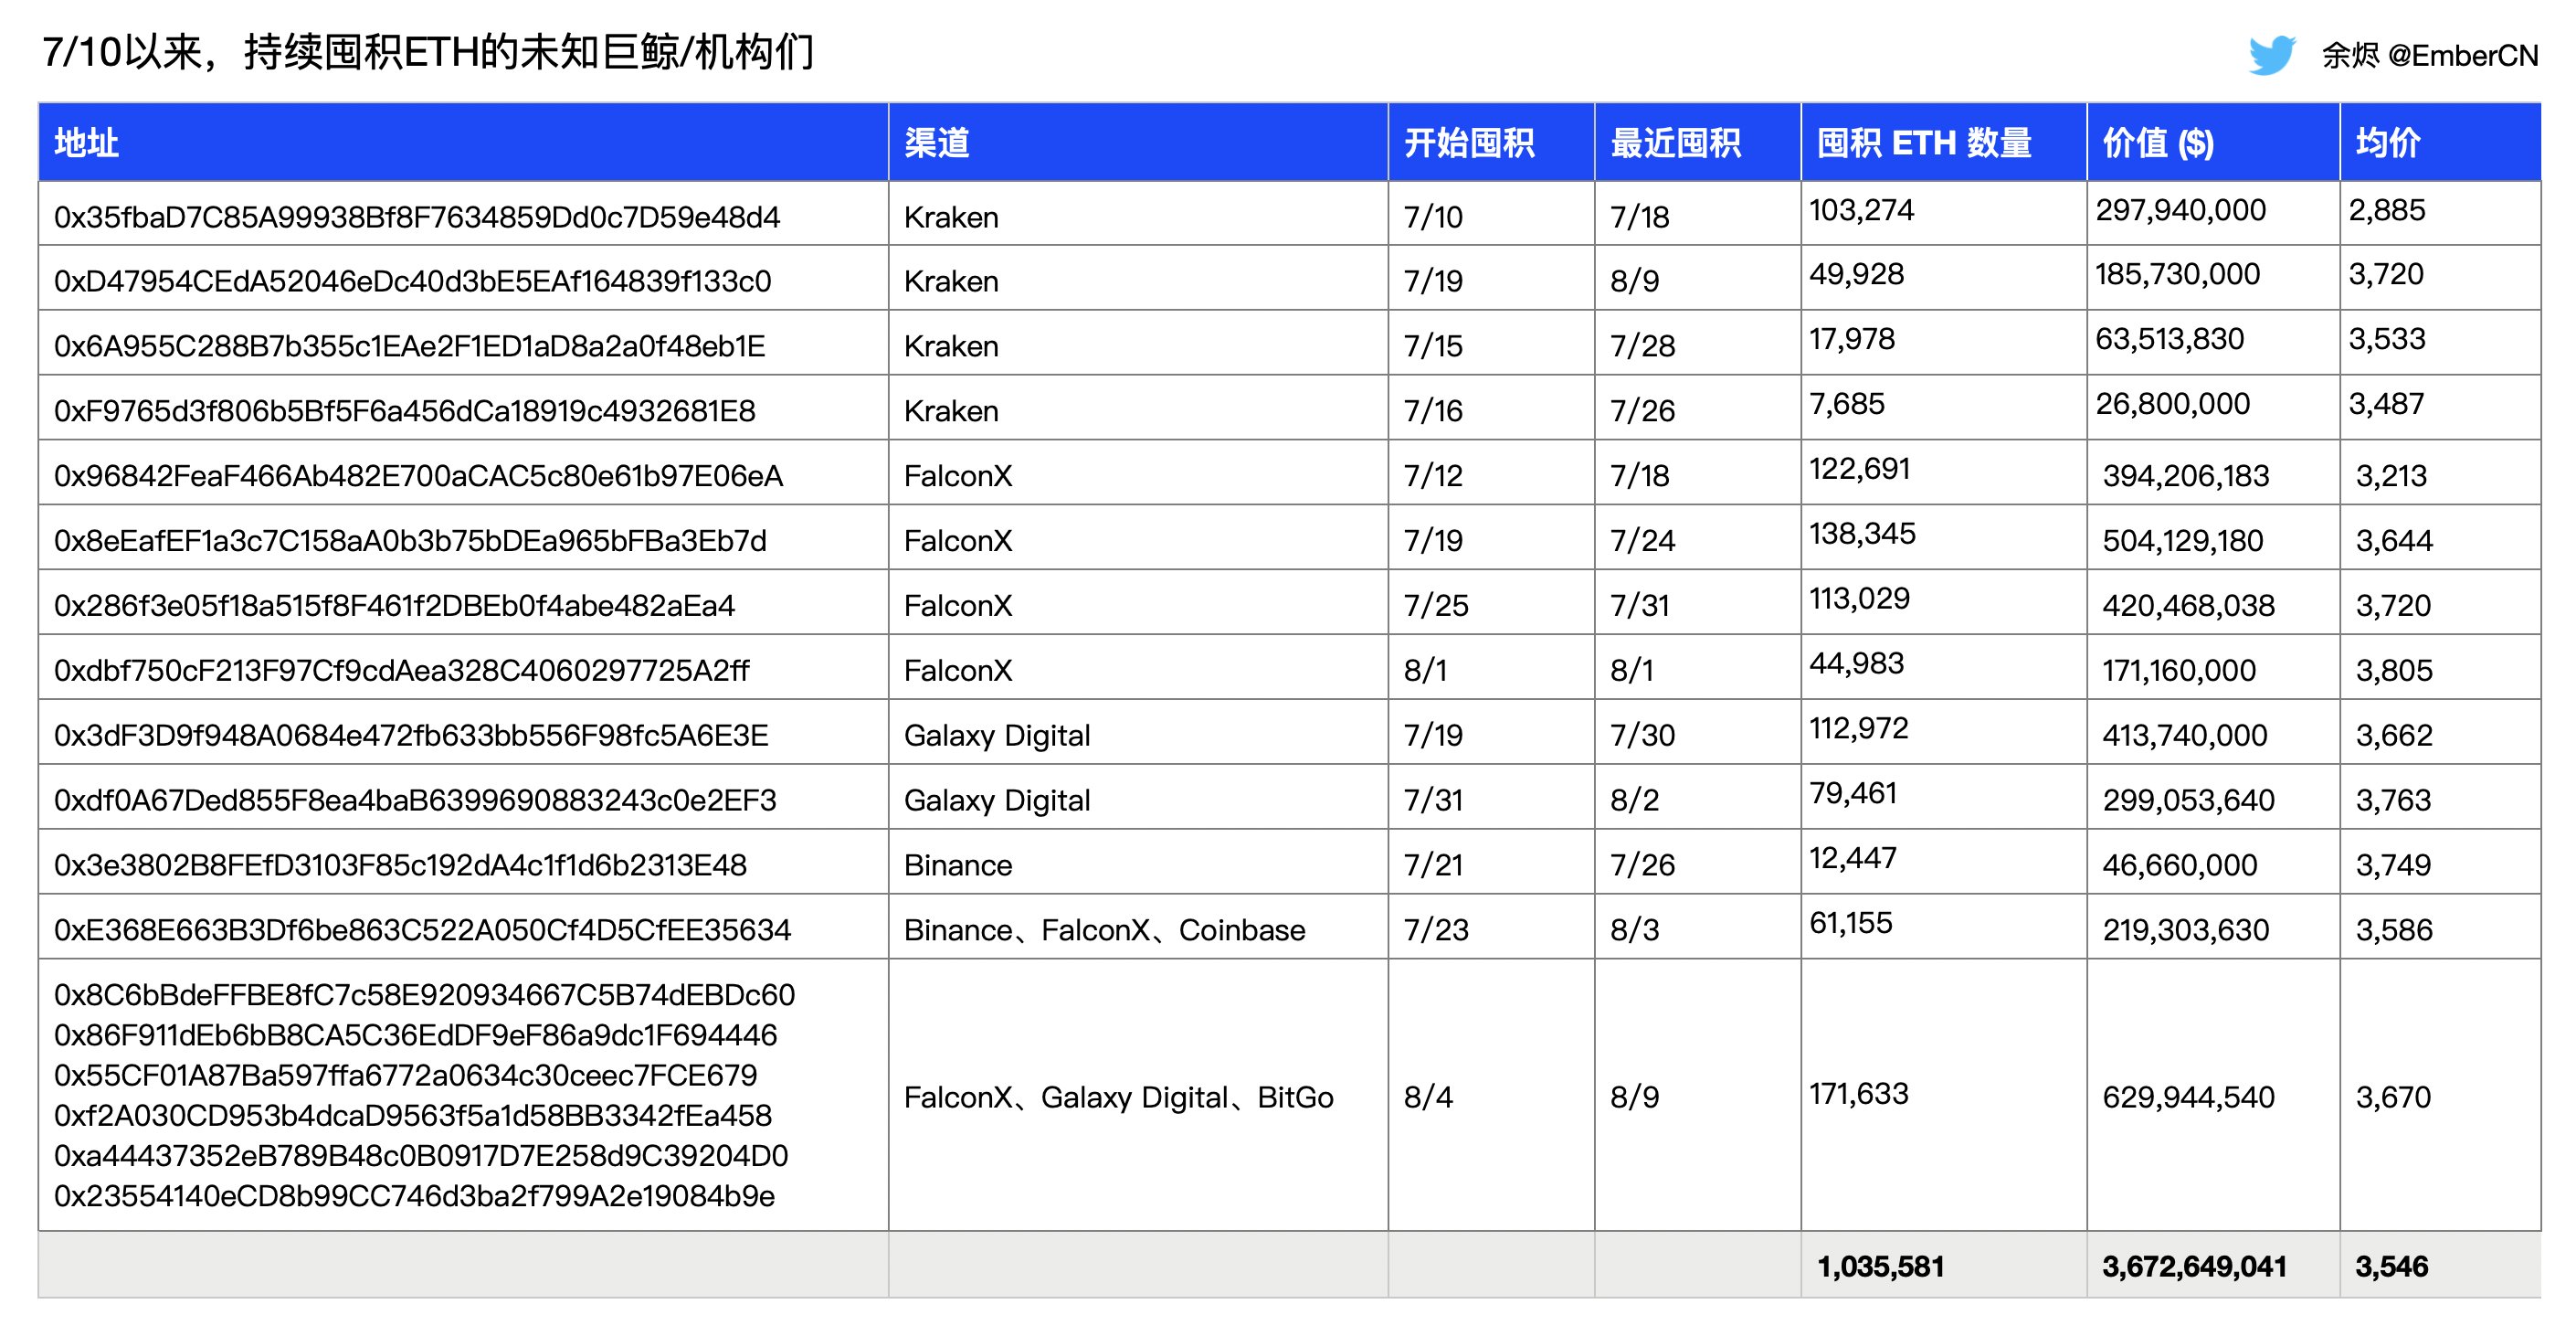
Task: Select address starting with 0xD47954CEdA
Action: [x=412, y=281]
